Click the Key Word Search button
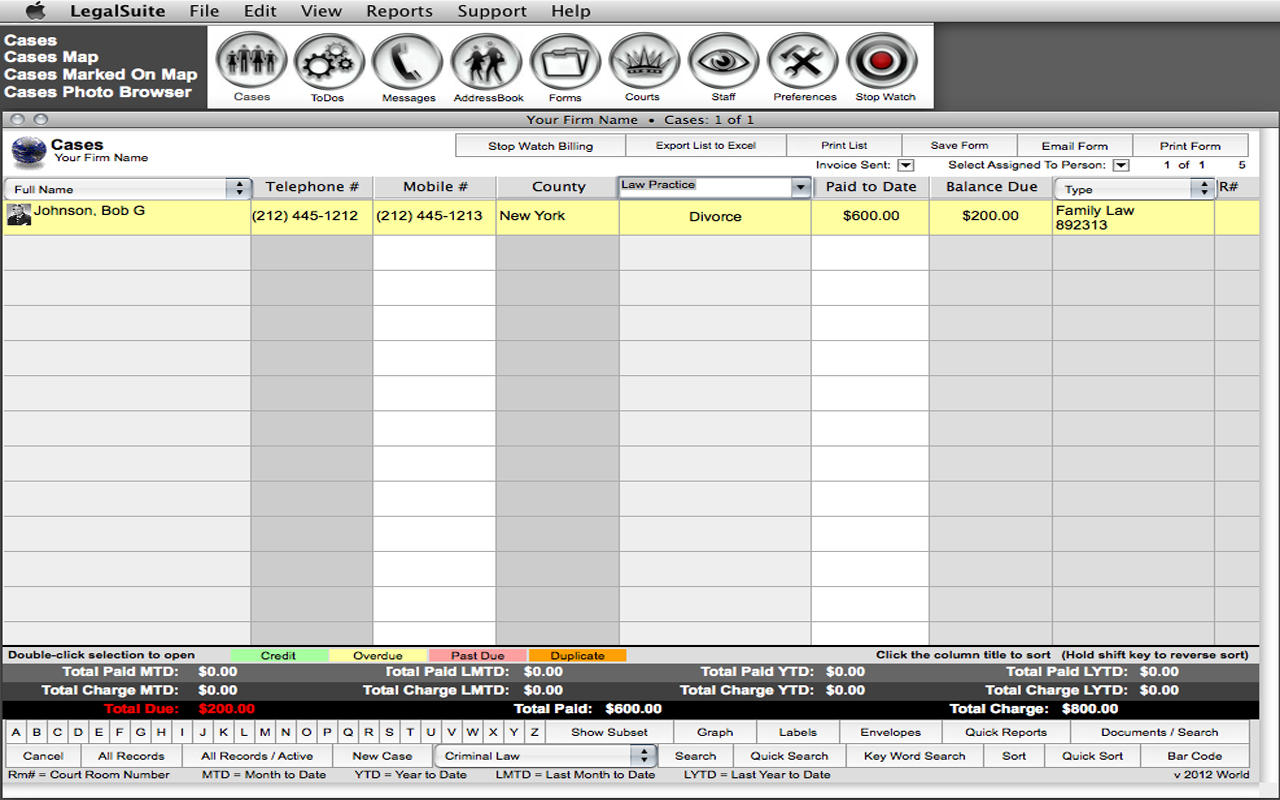This screenshot has width=1280, height=800. pos(915,756)
